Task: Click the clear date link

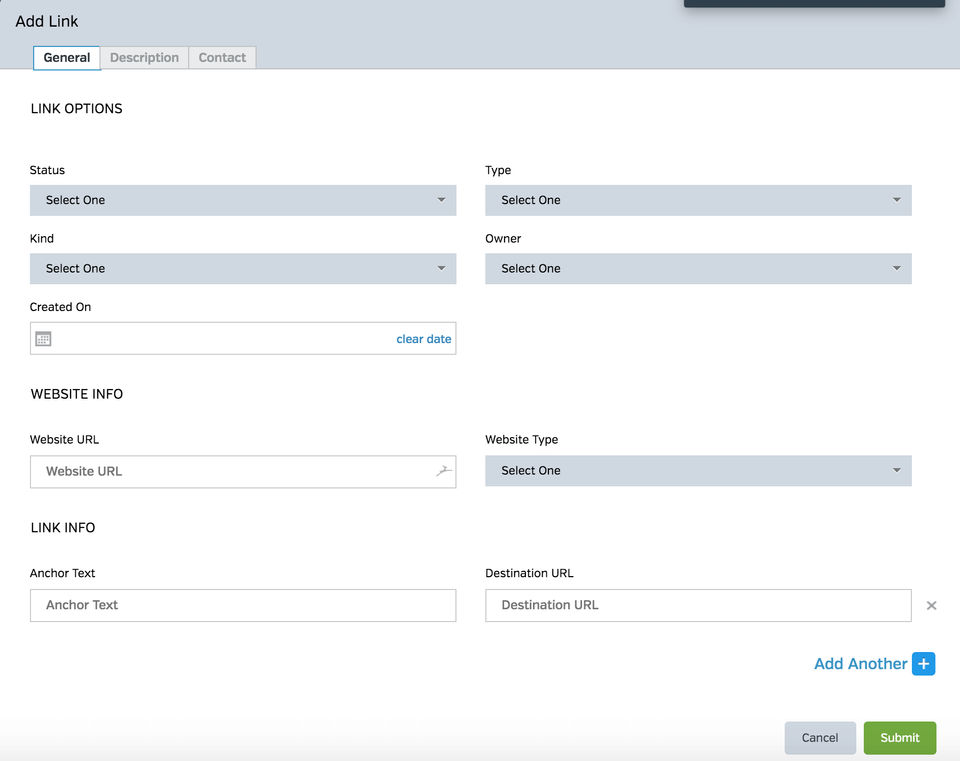Action: 424,339
